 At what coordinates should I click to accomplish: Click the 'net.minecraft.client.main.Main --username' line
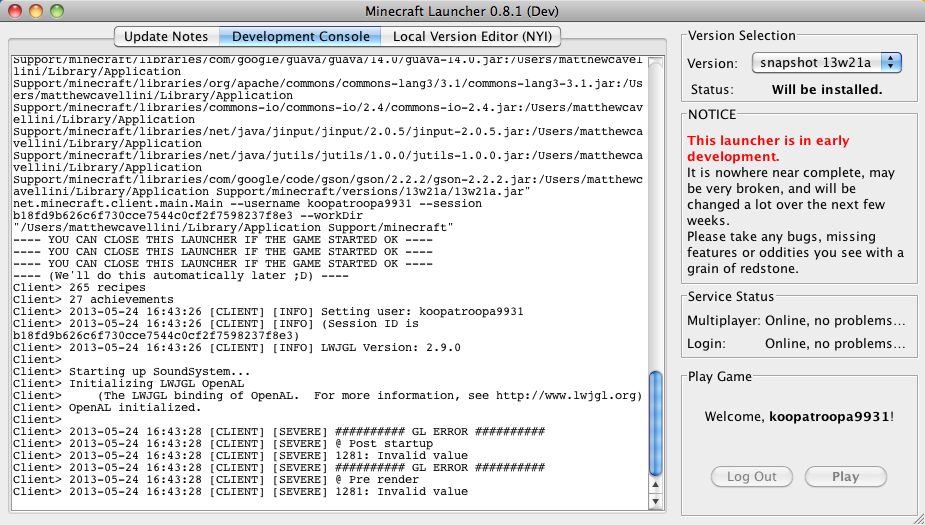click(247, 204)
